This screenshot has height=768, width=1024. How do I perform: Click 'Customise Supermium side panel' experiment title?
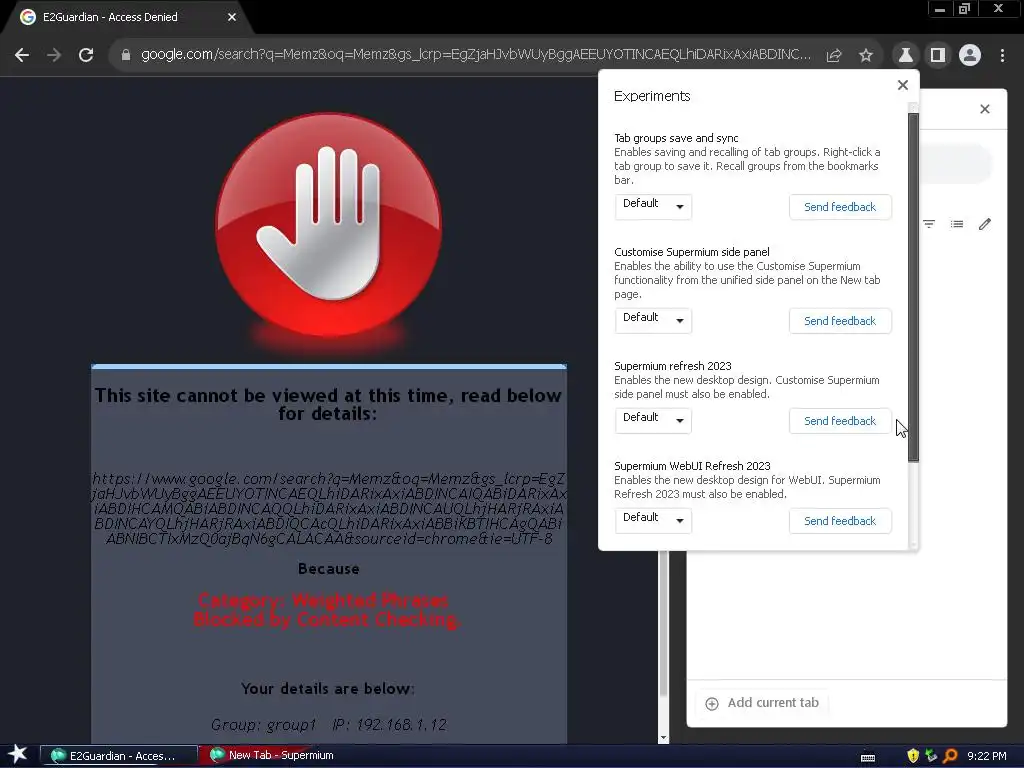[x=692, y=252]
